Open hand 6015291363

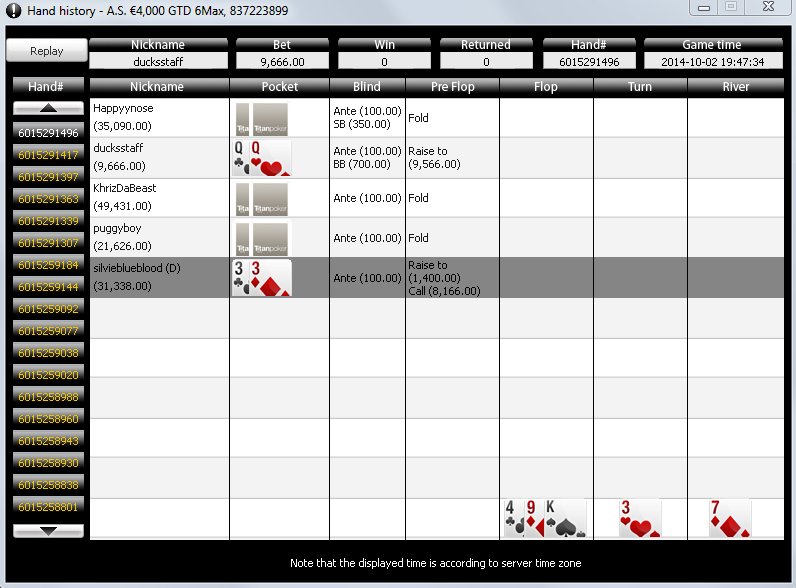point(48,199)
